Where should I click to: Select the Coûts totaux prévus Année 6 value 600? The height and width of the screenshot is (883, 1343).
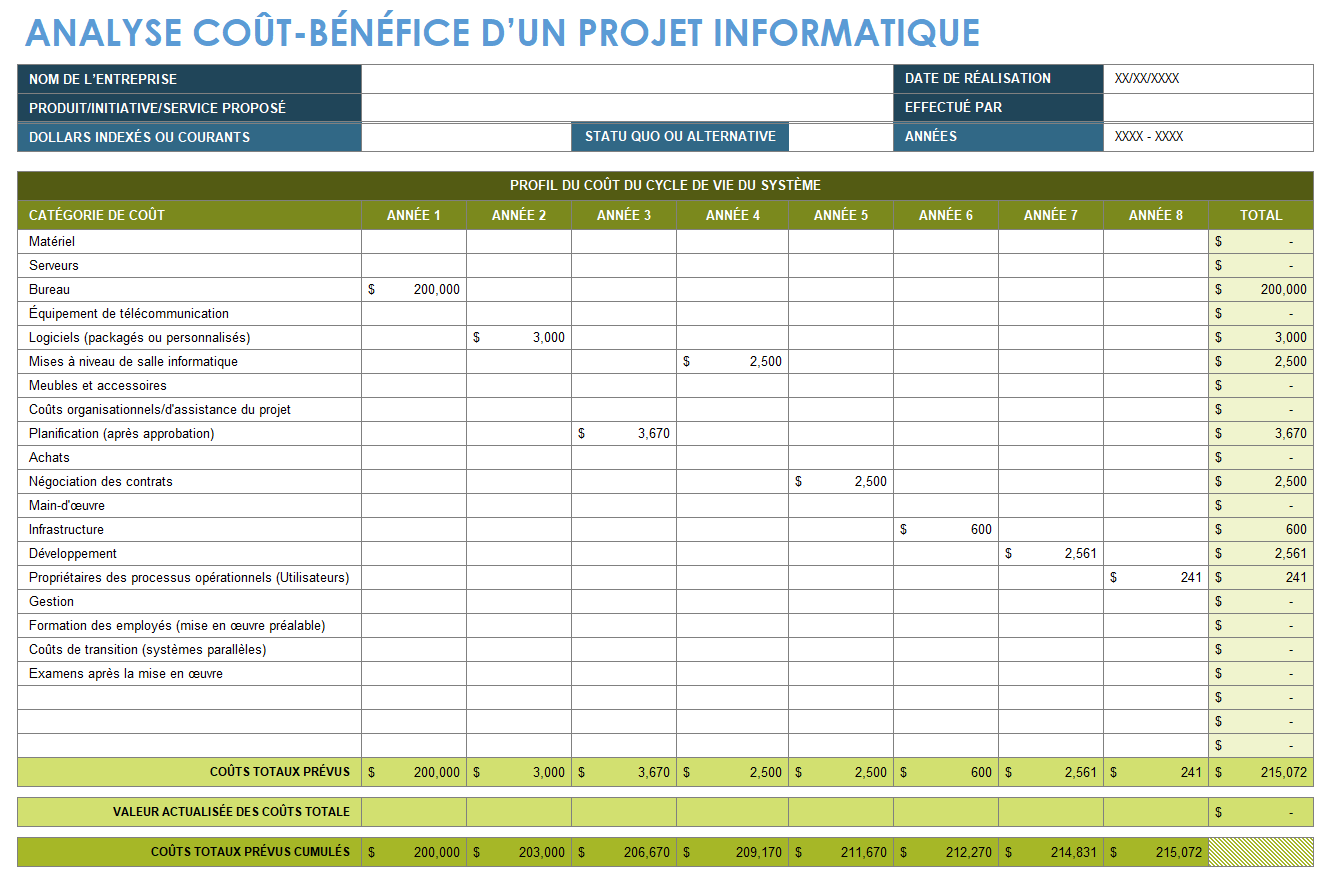(946, 772)
